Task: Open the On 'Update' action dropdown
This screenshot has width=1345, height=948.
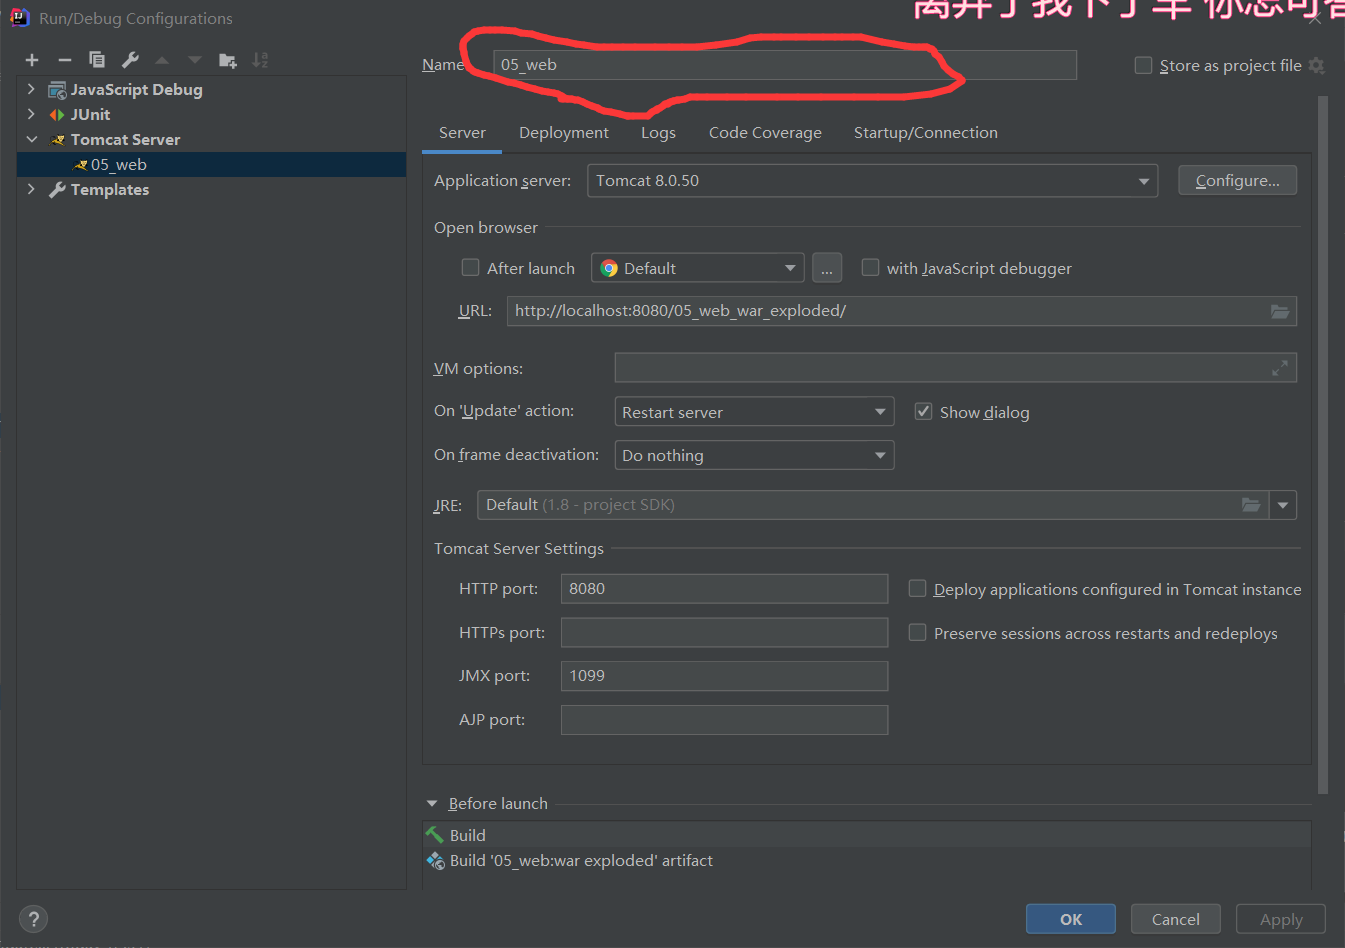Action: 754,412
